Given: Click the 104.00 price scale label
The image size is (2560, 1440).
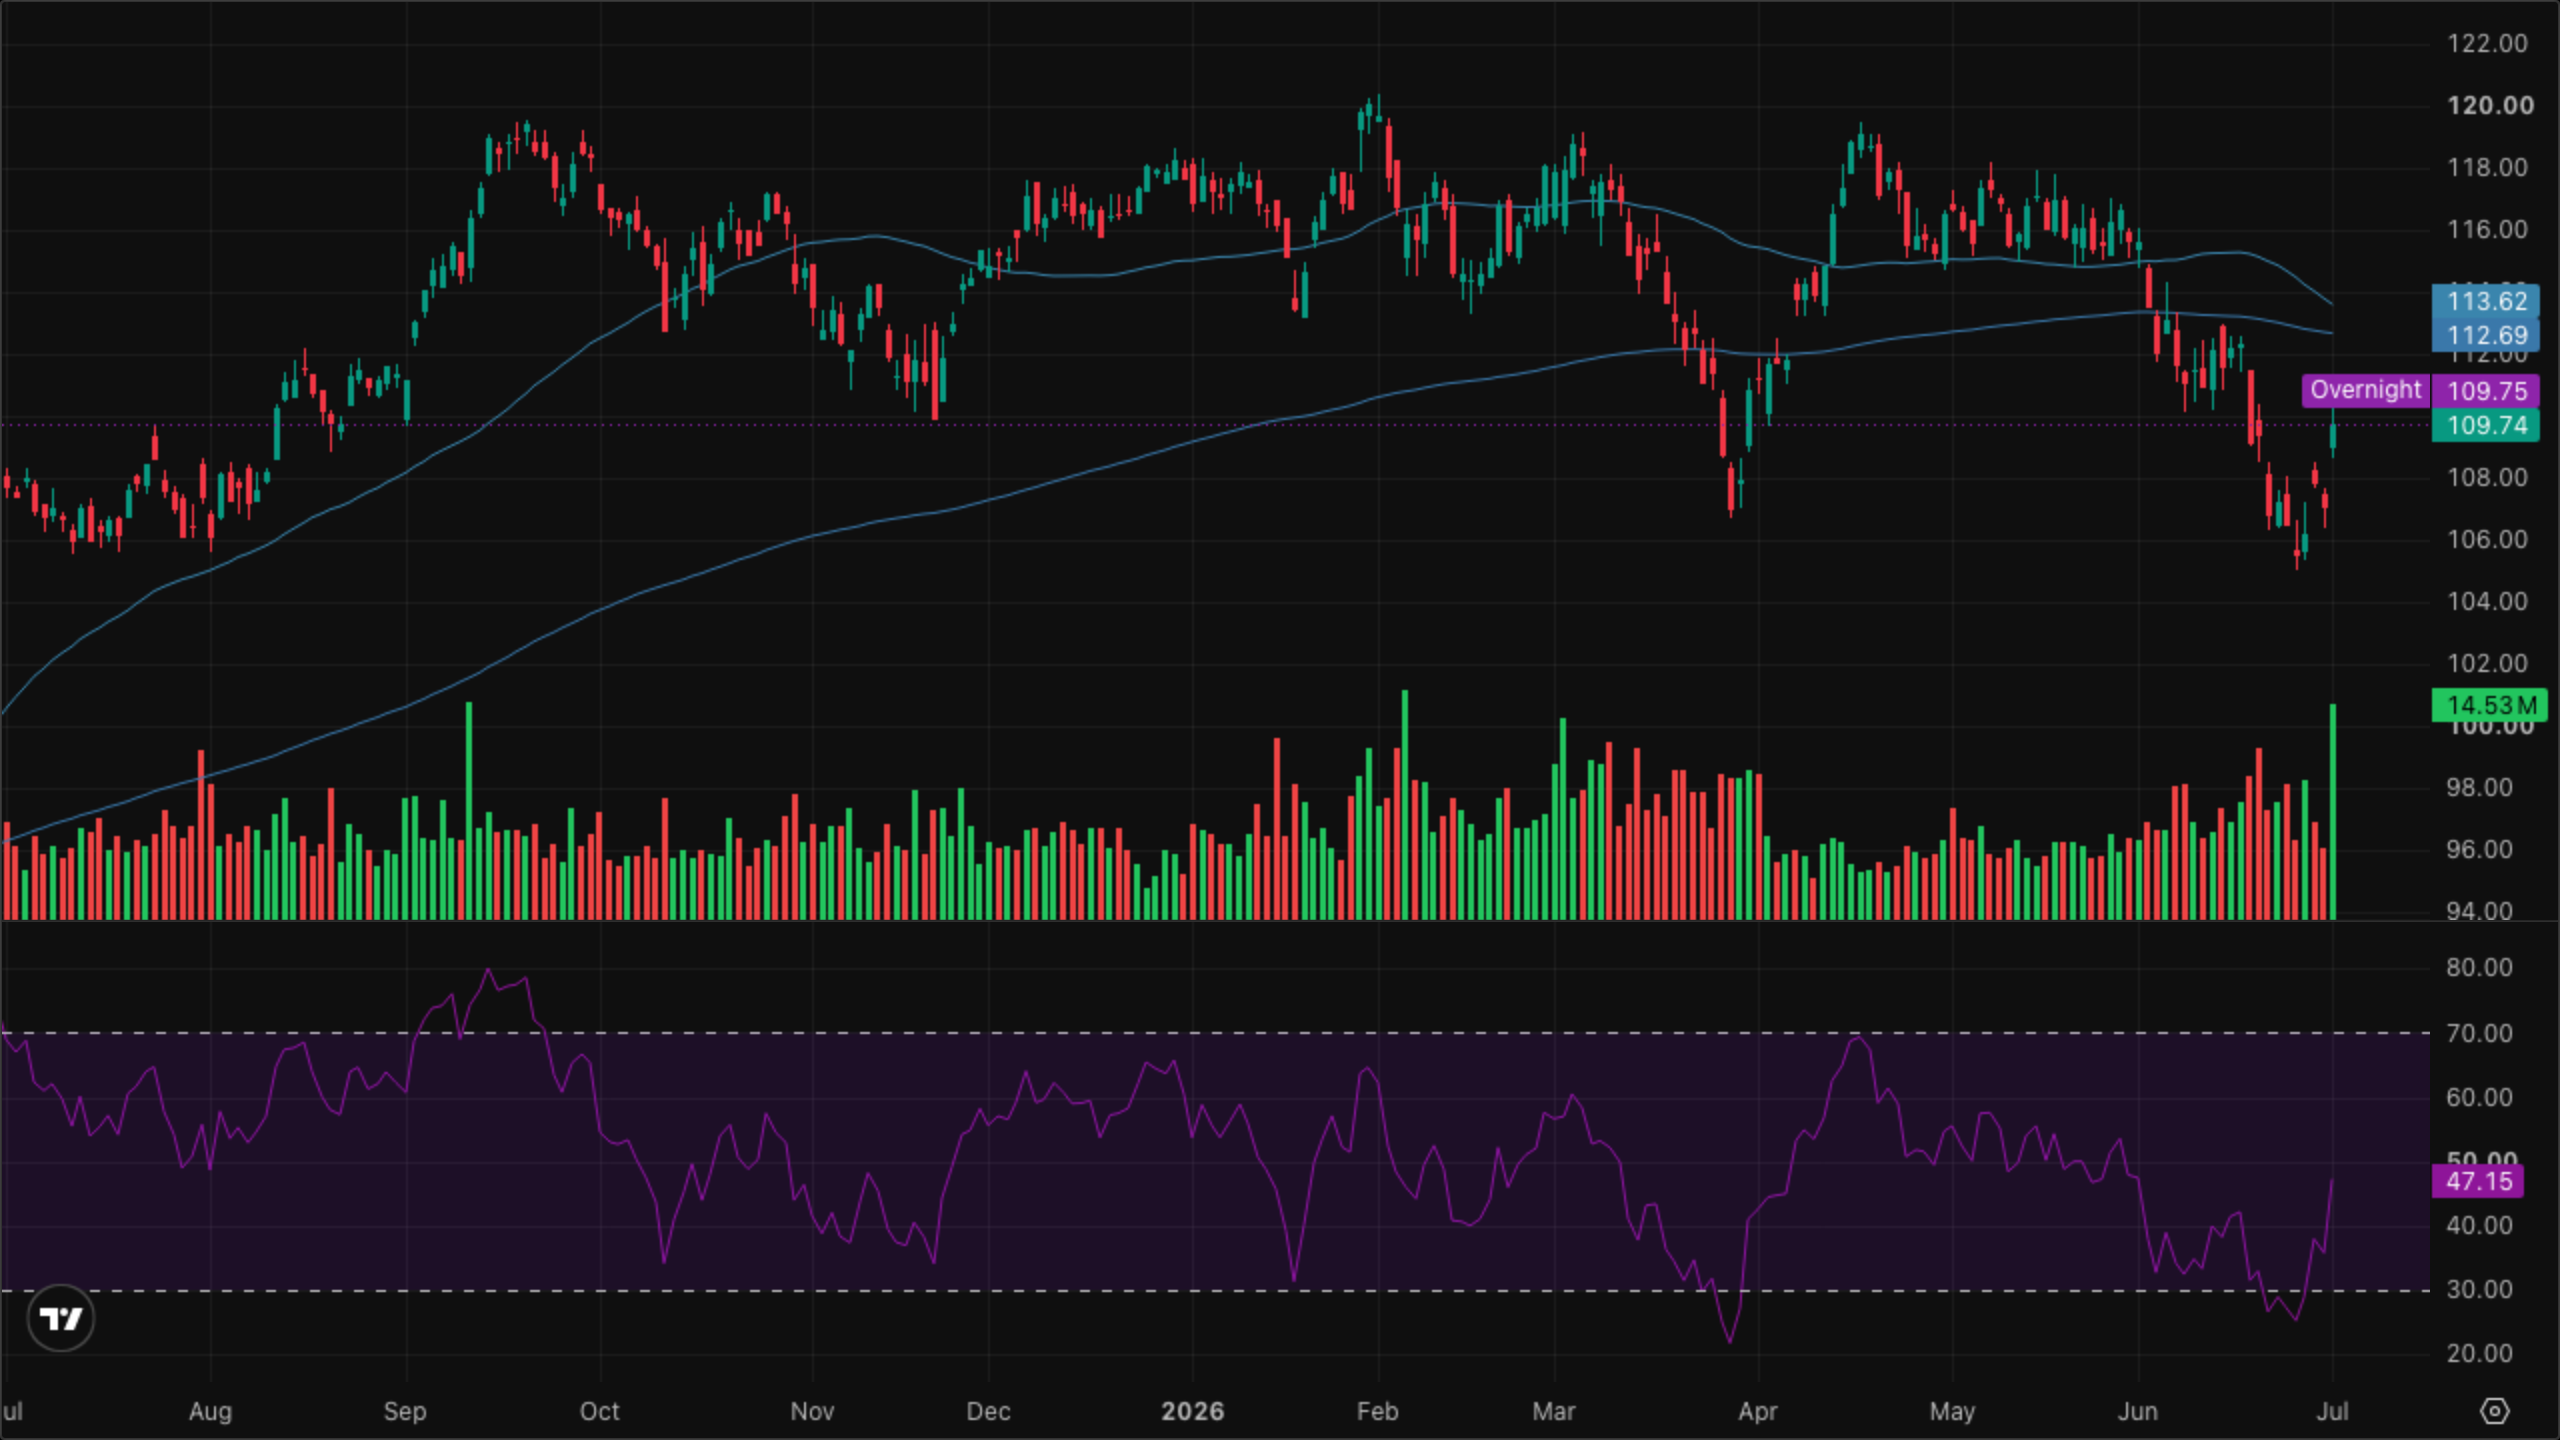Looking at the screenshot, I should (x=2487, y=601).
